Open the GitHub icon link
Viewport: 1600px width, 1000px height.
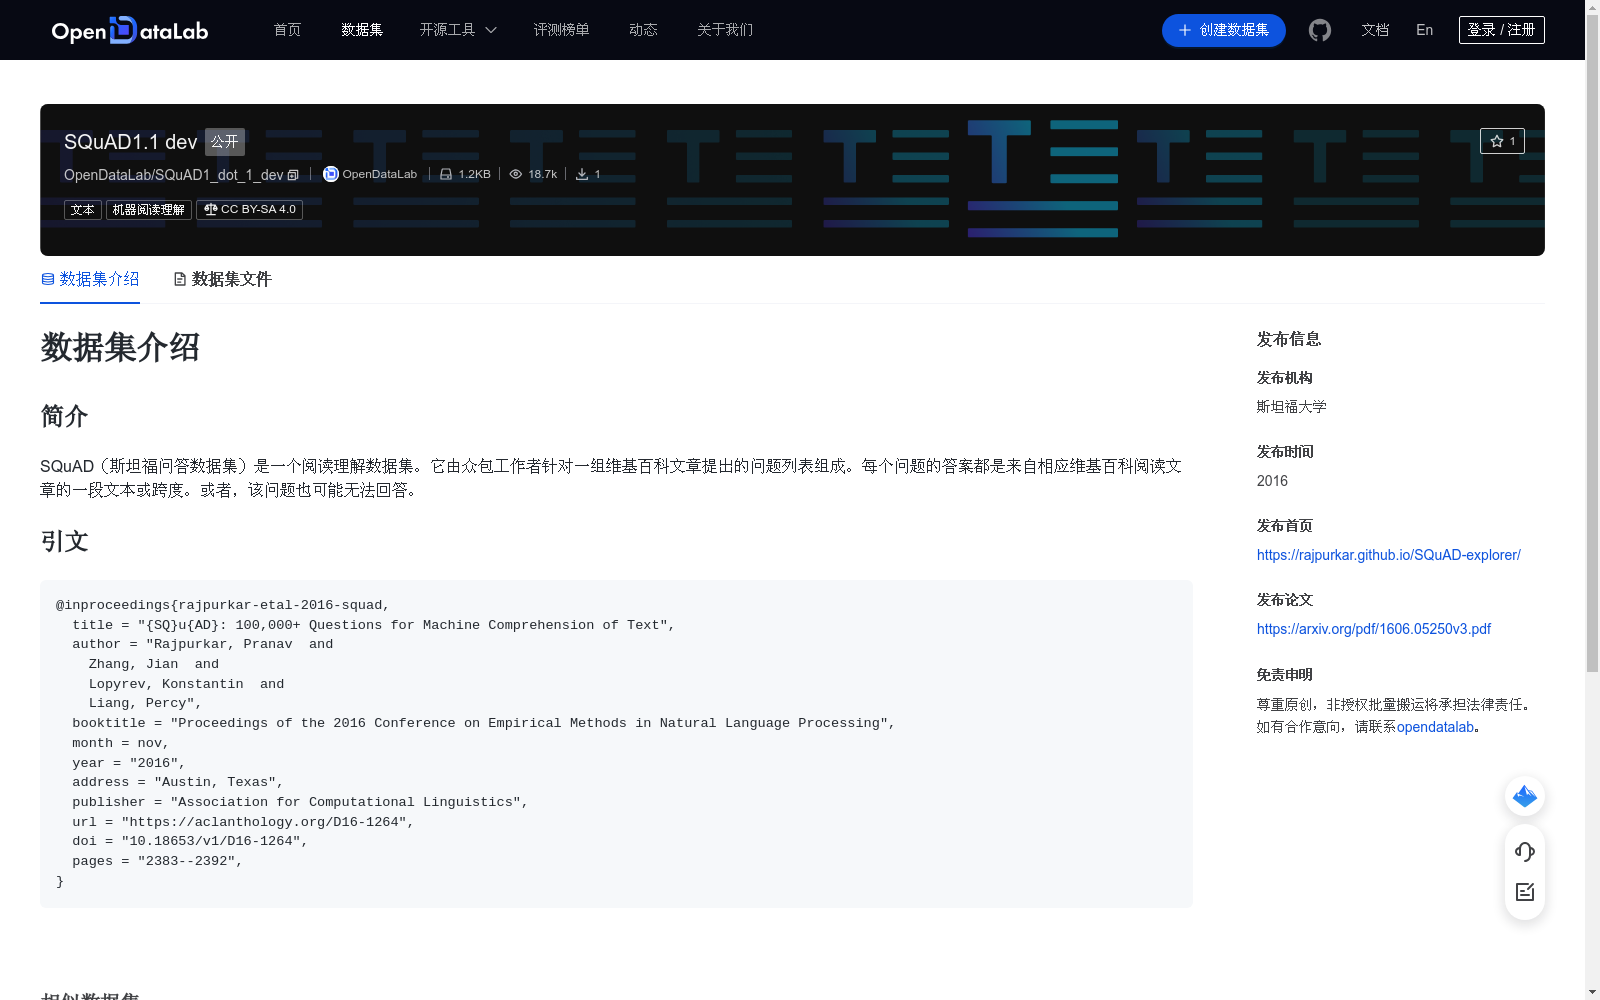tap(1320, 30)
